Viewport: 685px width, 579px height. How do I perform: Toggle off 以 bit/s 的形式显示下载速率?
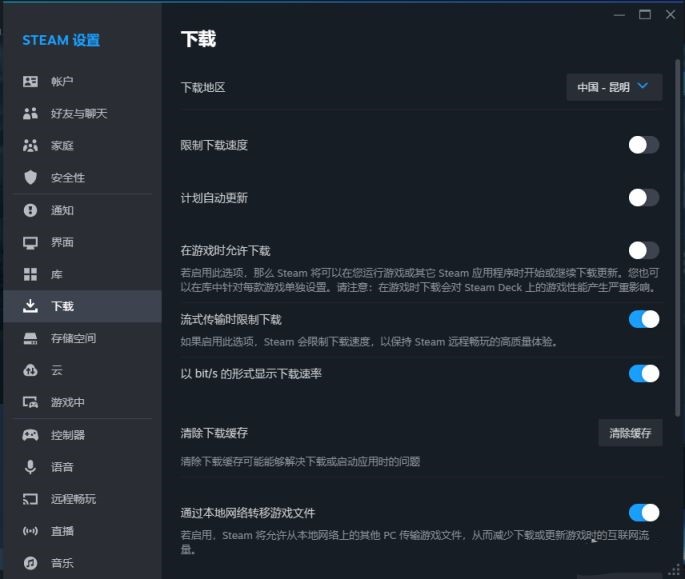click(x=644, y=374)
